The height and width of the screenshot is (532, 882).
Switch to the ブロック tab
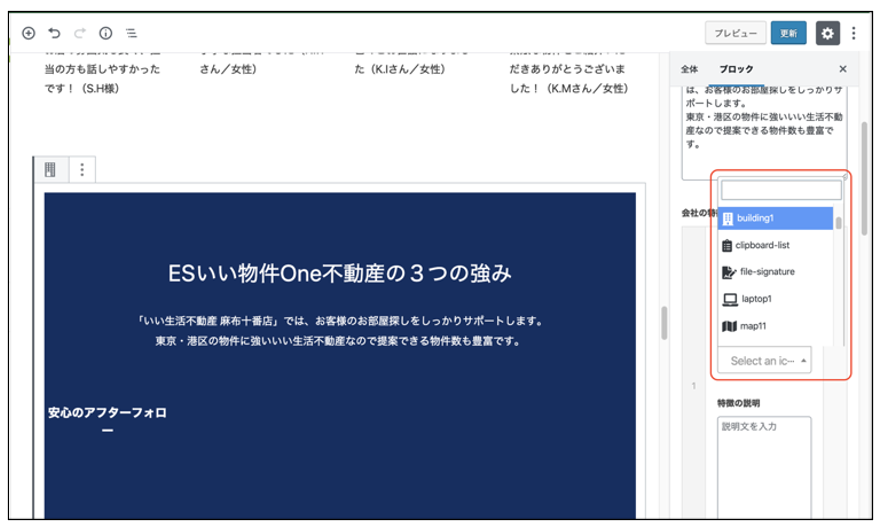pos(736,69)
